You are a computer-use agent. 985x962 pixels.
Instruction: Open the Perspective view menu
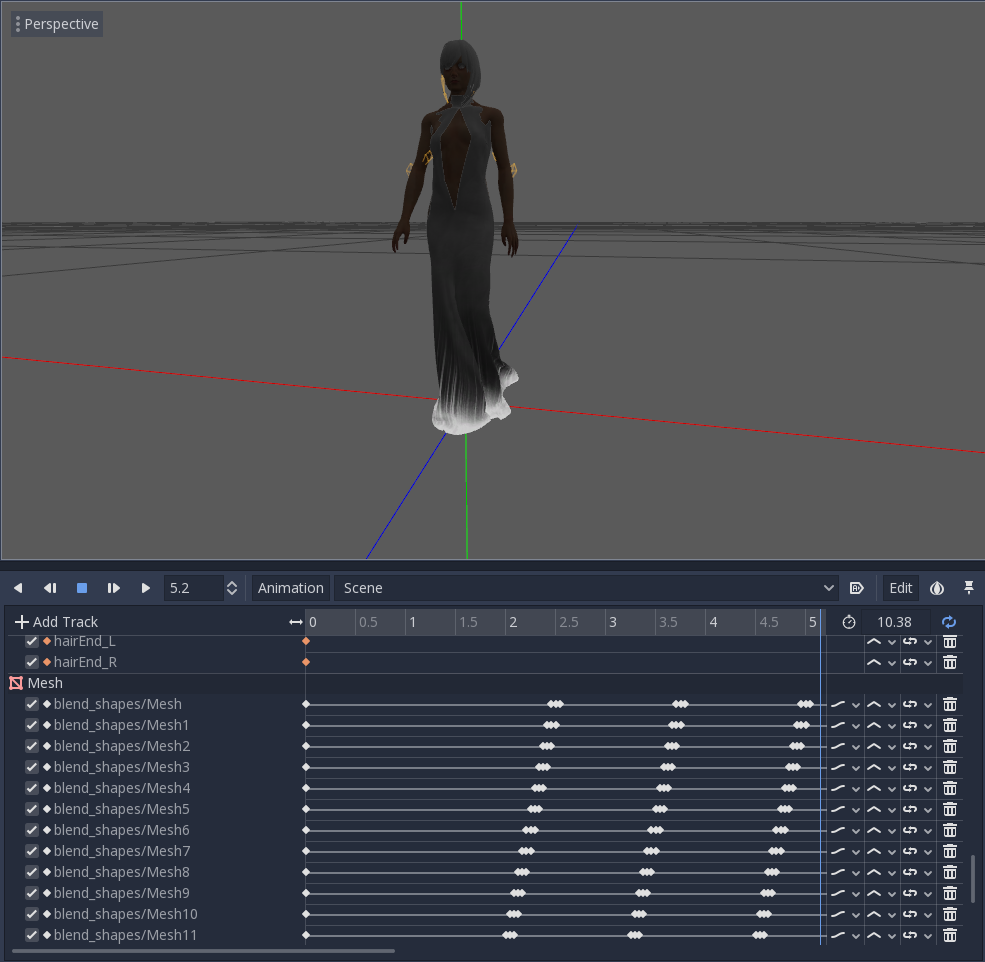click(x=57, y=24)
